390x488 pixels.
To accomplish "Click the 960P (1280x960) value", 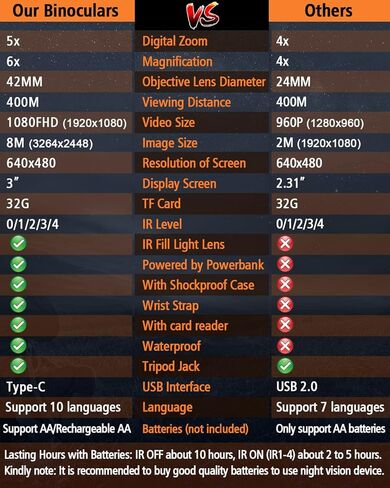I will pyautogui.click(x=320, y=123).
